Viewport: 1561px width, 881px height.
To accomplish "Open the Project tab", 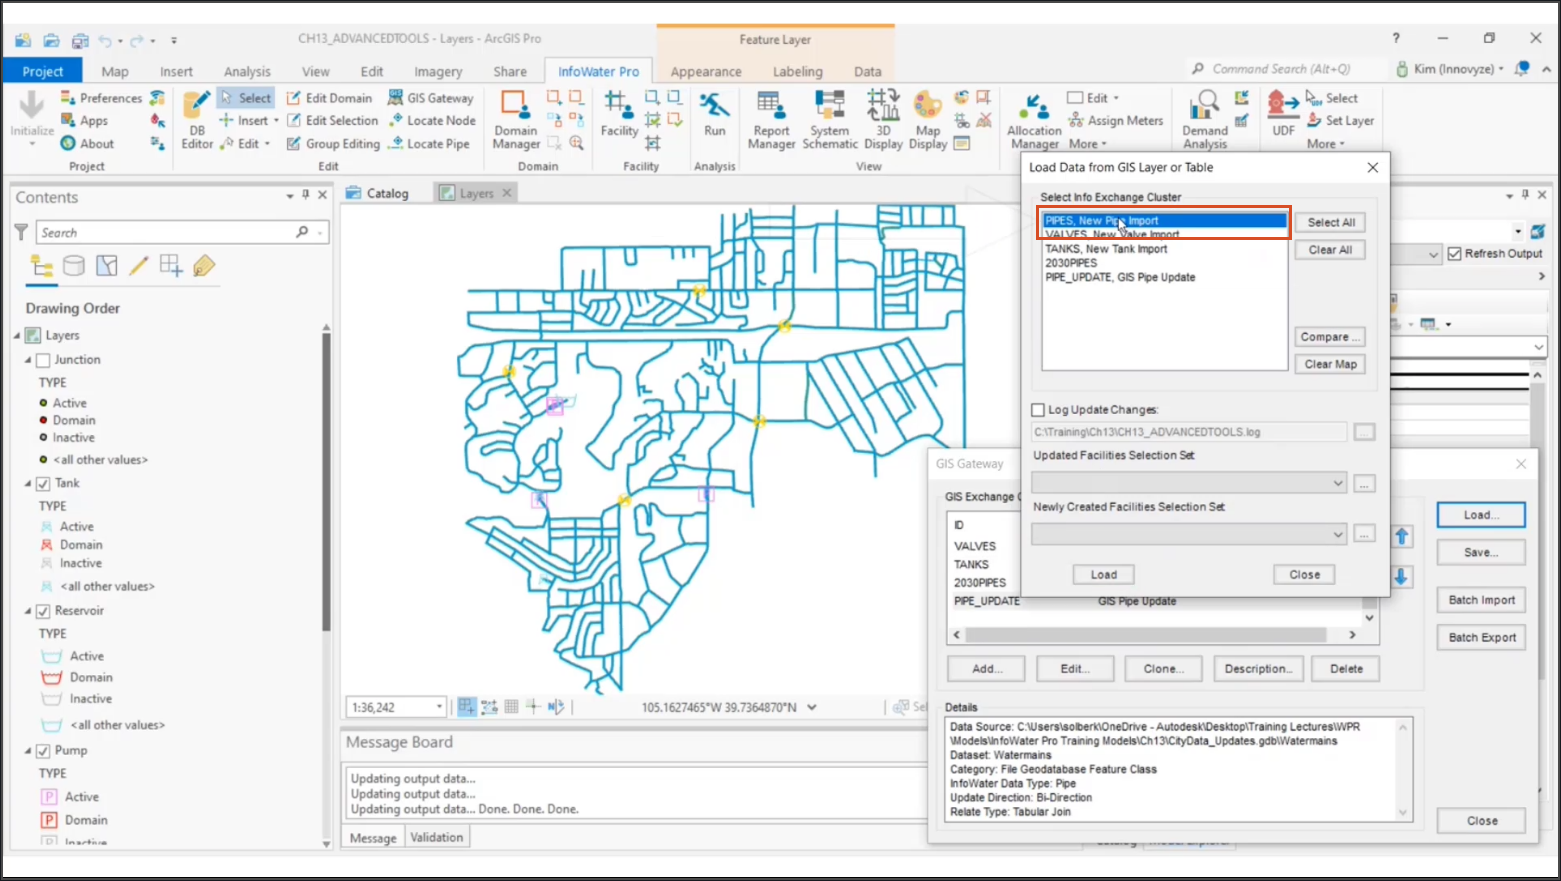I will [x=43, y=71].
